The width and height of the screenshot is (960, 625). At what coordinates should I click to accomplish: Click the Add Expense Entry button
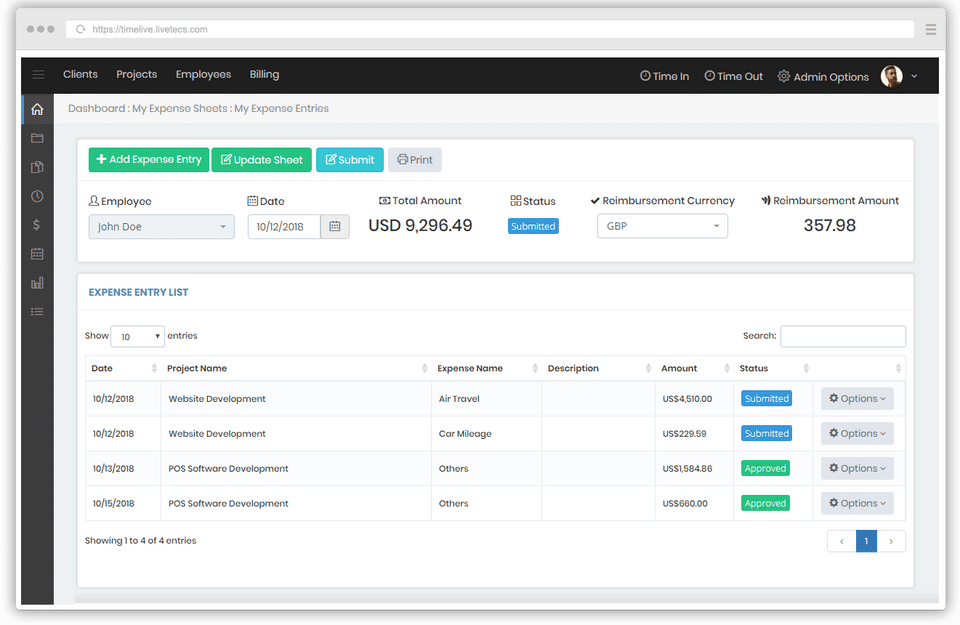(149, 160)
